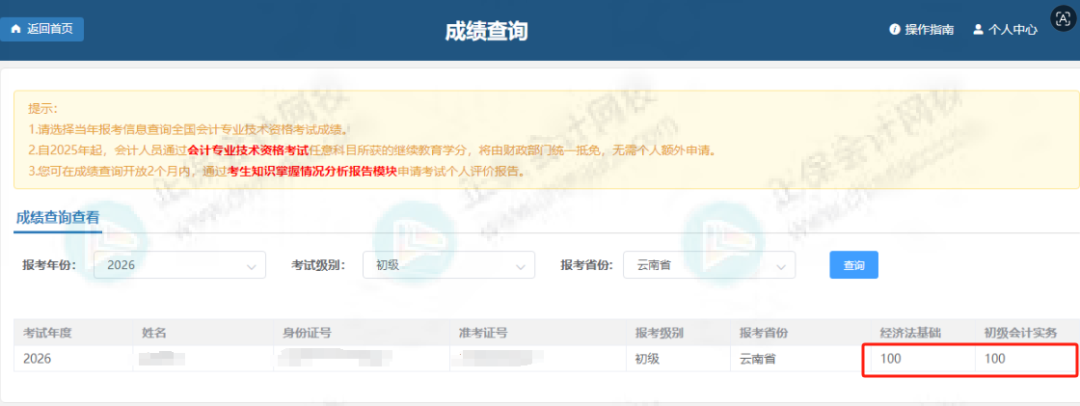Click the 报考级别 column header
The height and width of the screenshot is (406, 1080).
[x=659, y=333]
